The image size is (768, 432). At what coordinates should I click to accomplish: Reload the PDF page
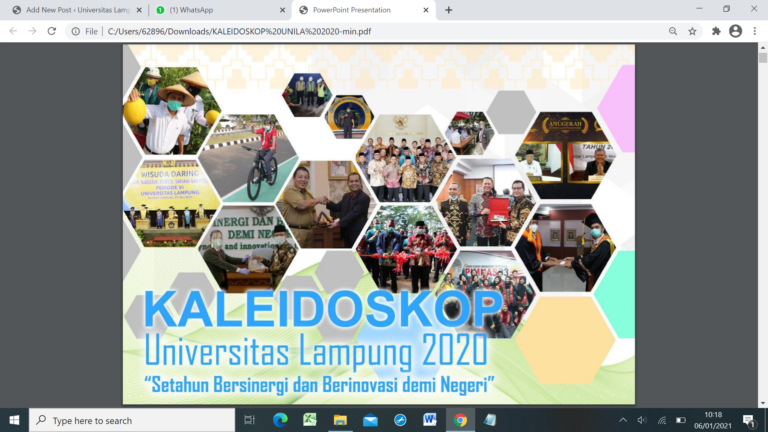click(51, 31)
